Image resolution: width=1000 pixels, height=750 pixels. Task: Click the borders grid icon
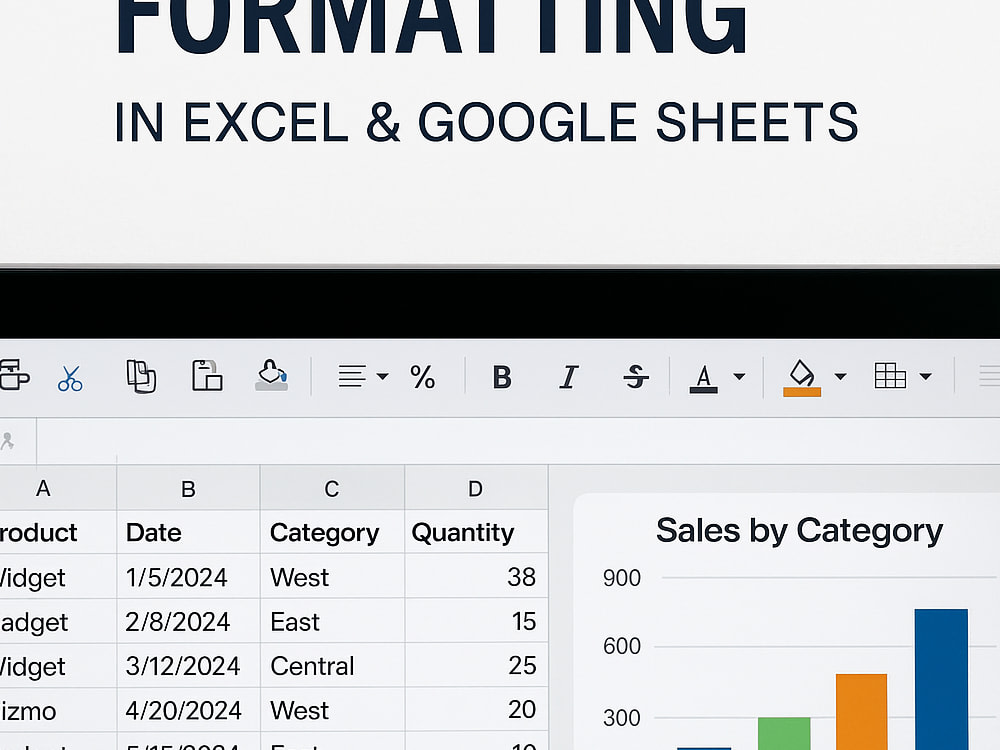890,376
